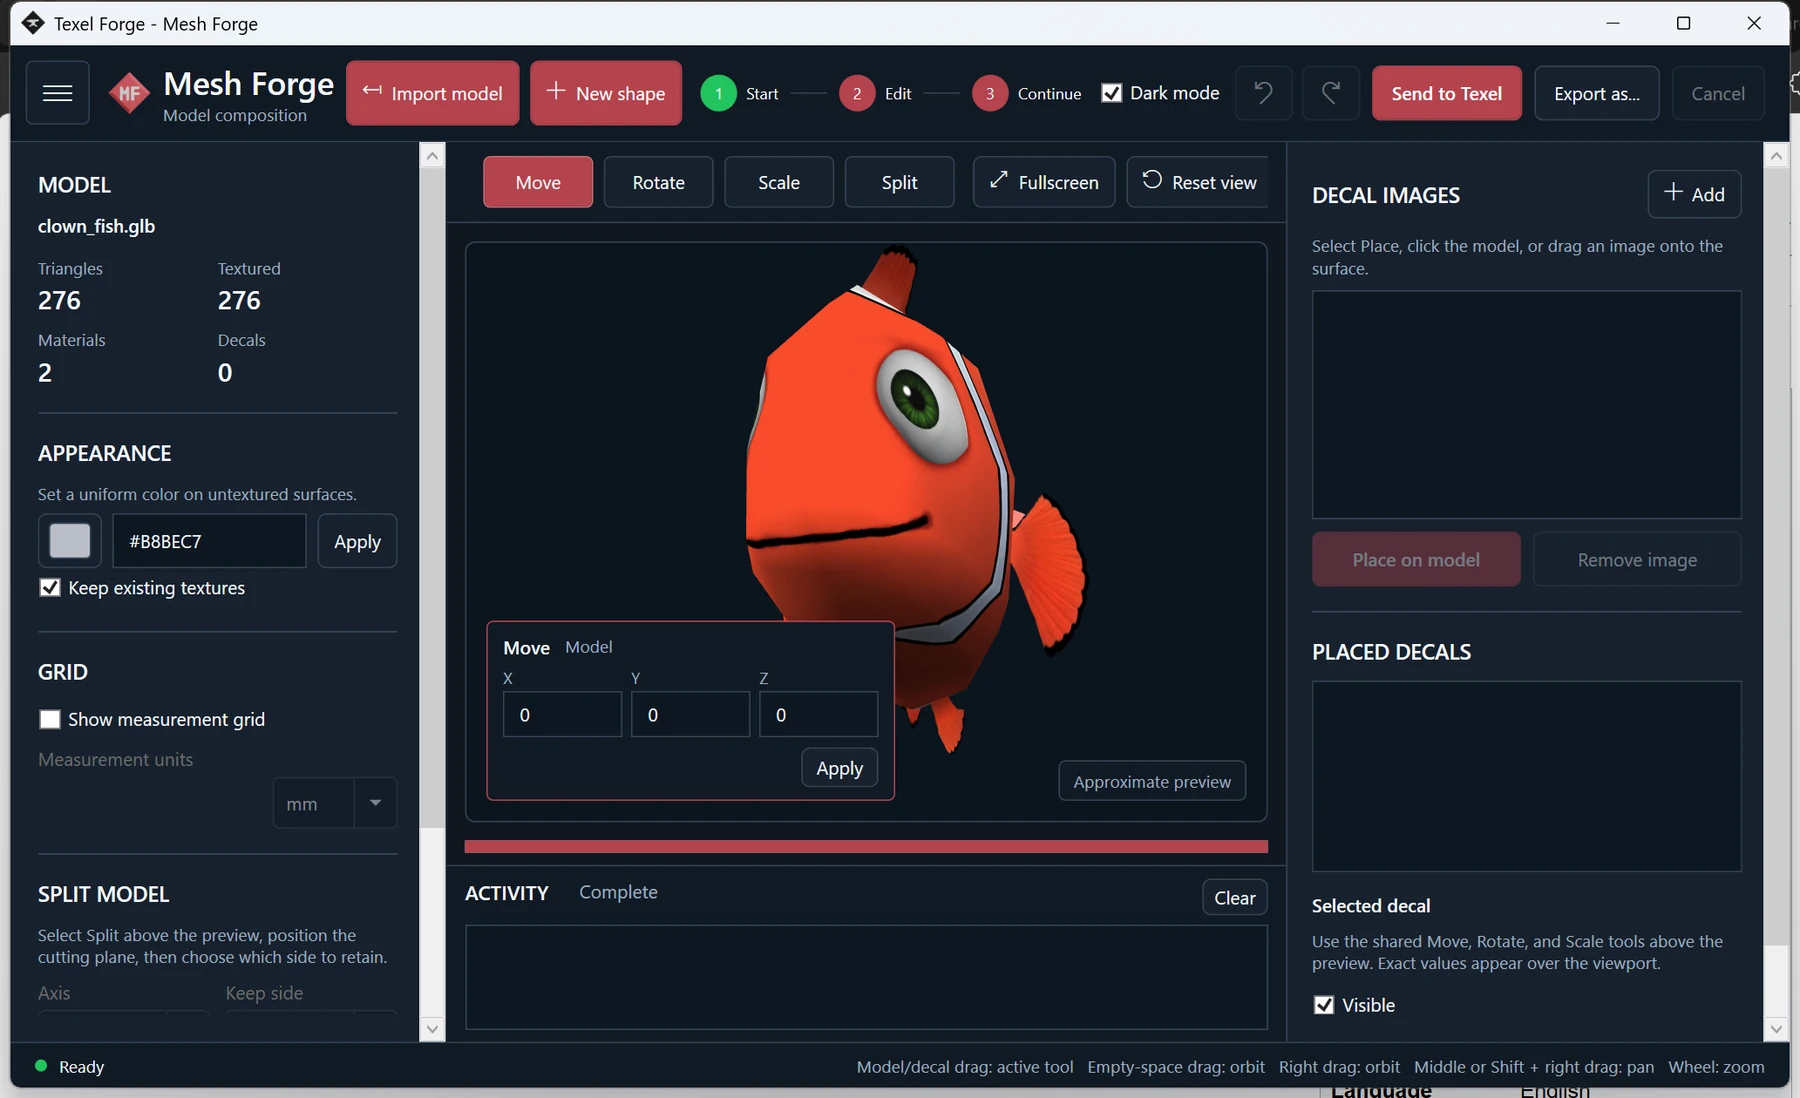Image resolution: width=1800 pixels, height=1098 pixels.
Task: Open the appearance color swatch
Action: 70,541
